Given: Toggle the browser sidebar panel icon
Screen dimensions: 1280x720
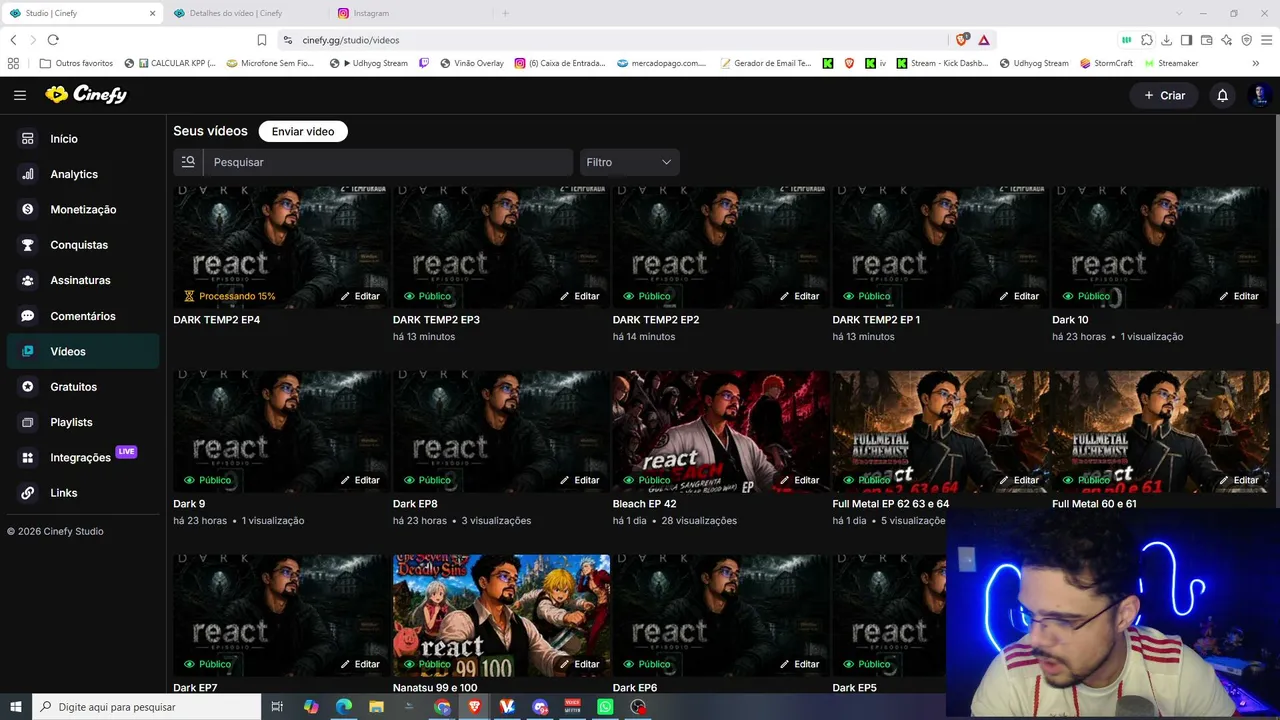Looking at the screenshot, I should pos(1186,40).
